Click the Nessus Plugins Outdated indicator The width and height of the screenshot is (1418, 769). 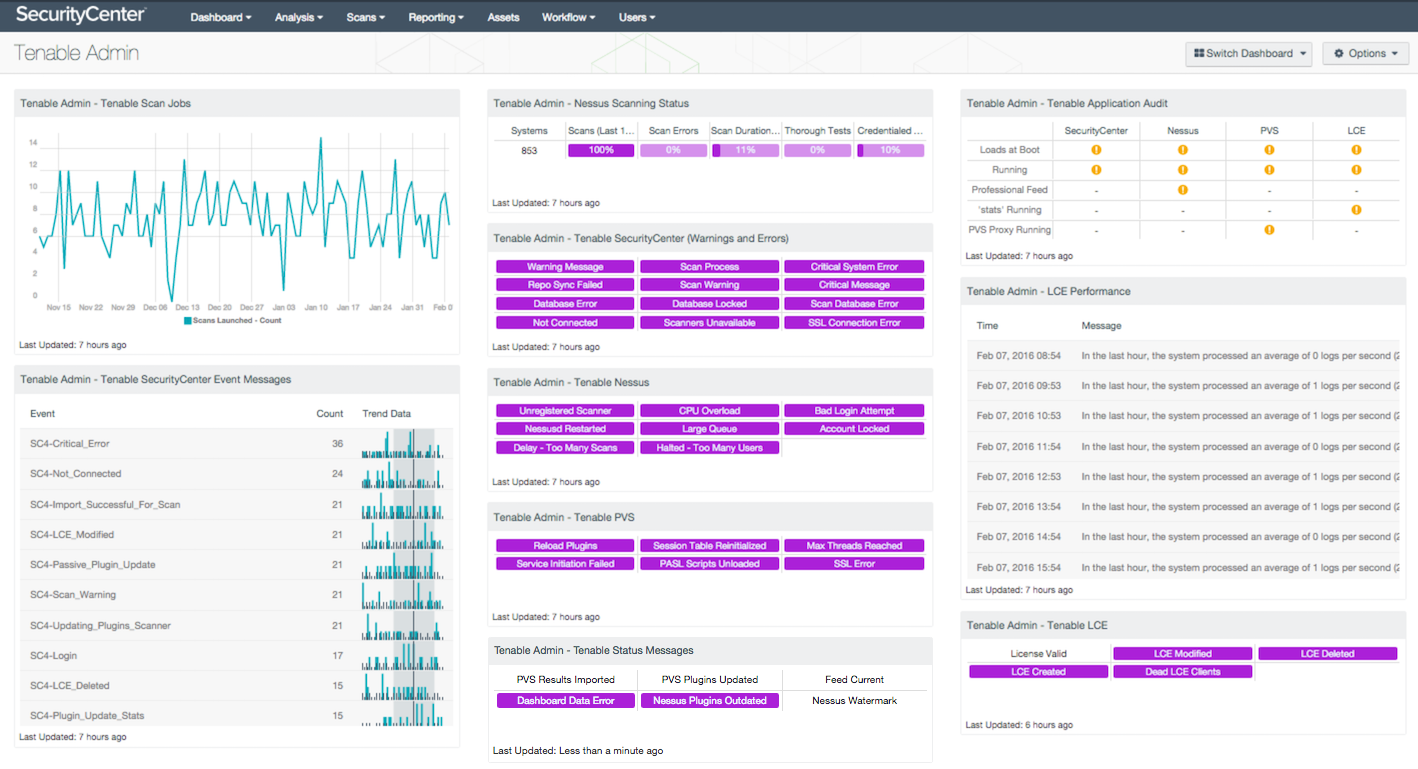709,701
